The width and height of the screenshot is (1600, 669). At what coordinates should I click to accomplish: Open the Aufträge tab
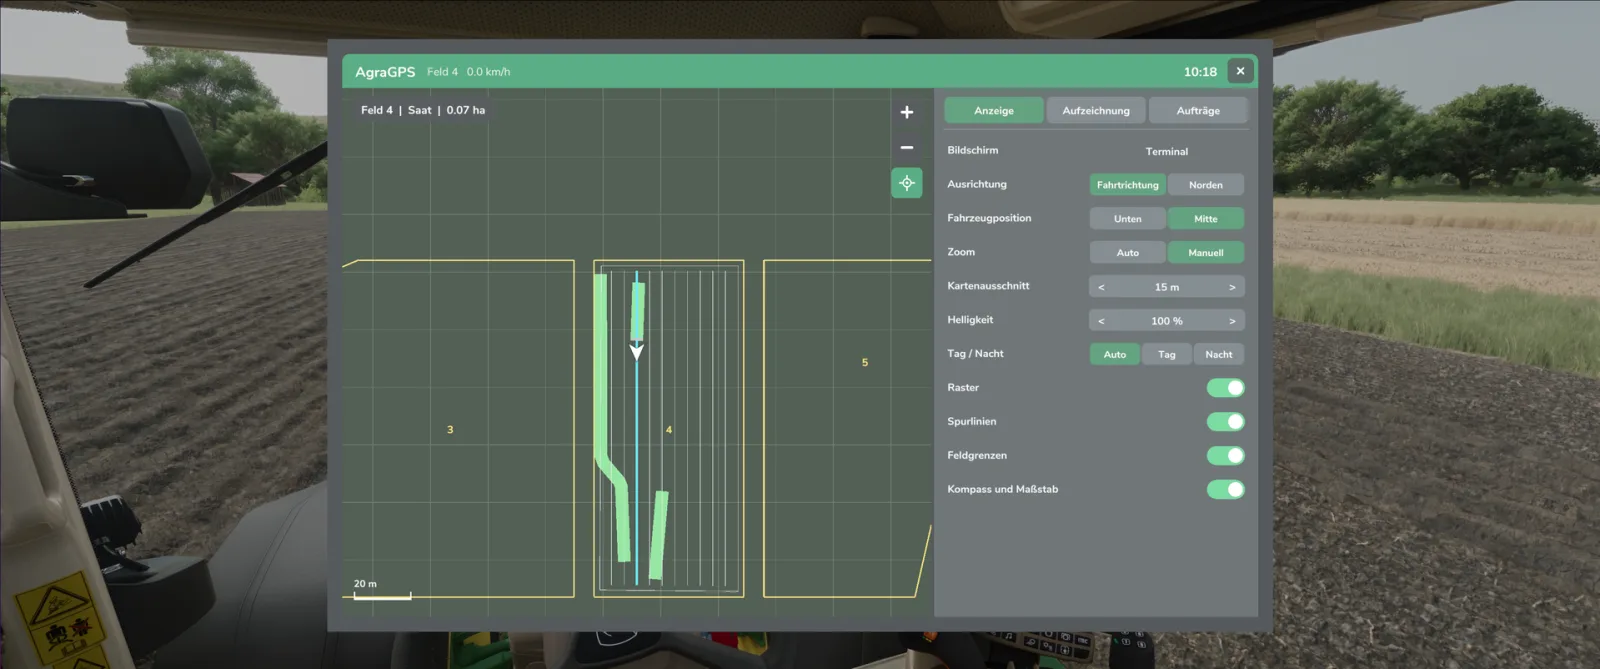1198,111
